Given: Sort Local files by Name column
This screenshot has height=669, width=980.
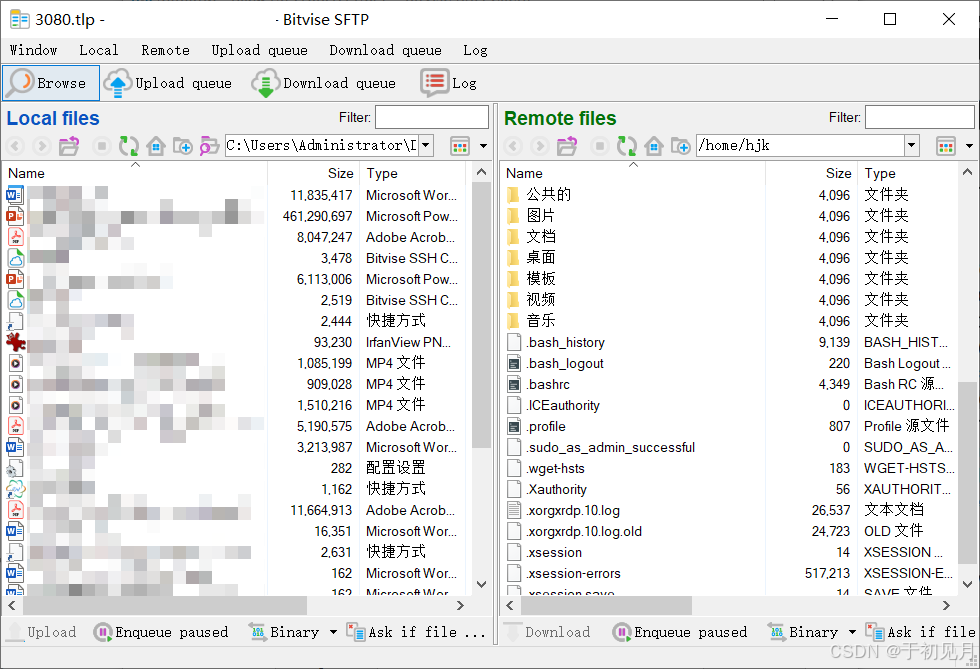Looking at the screenshot, I should click(x=136, y=173).
